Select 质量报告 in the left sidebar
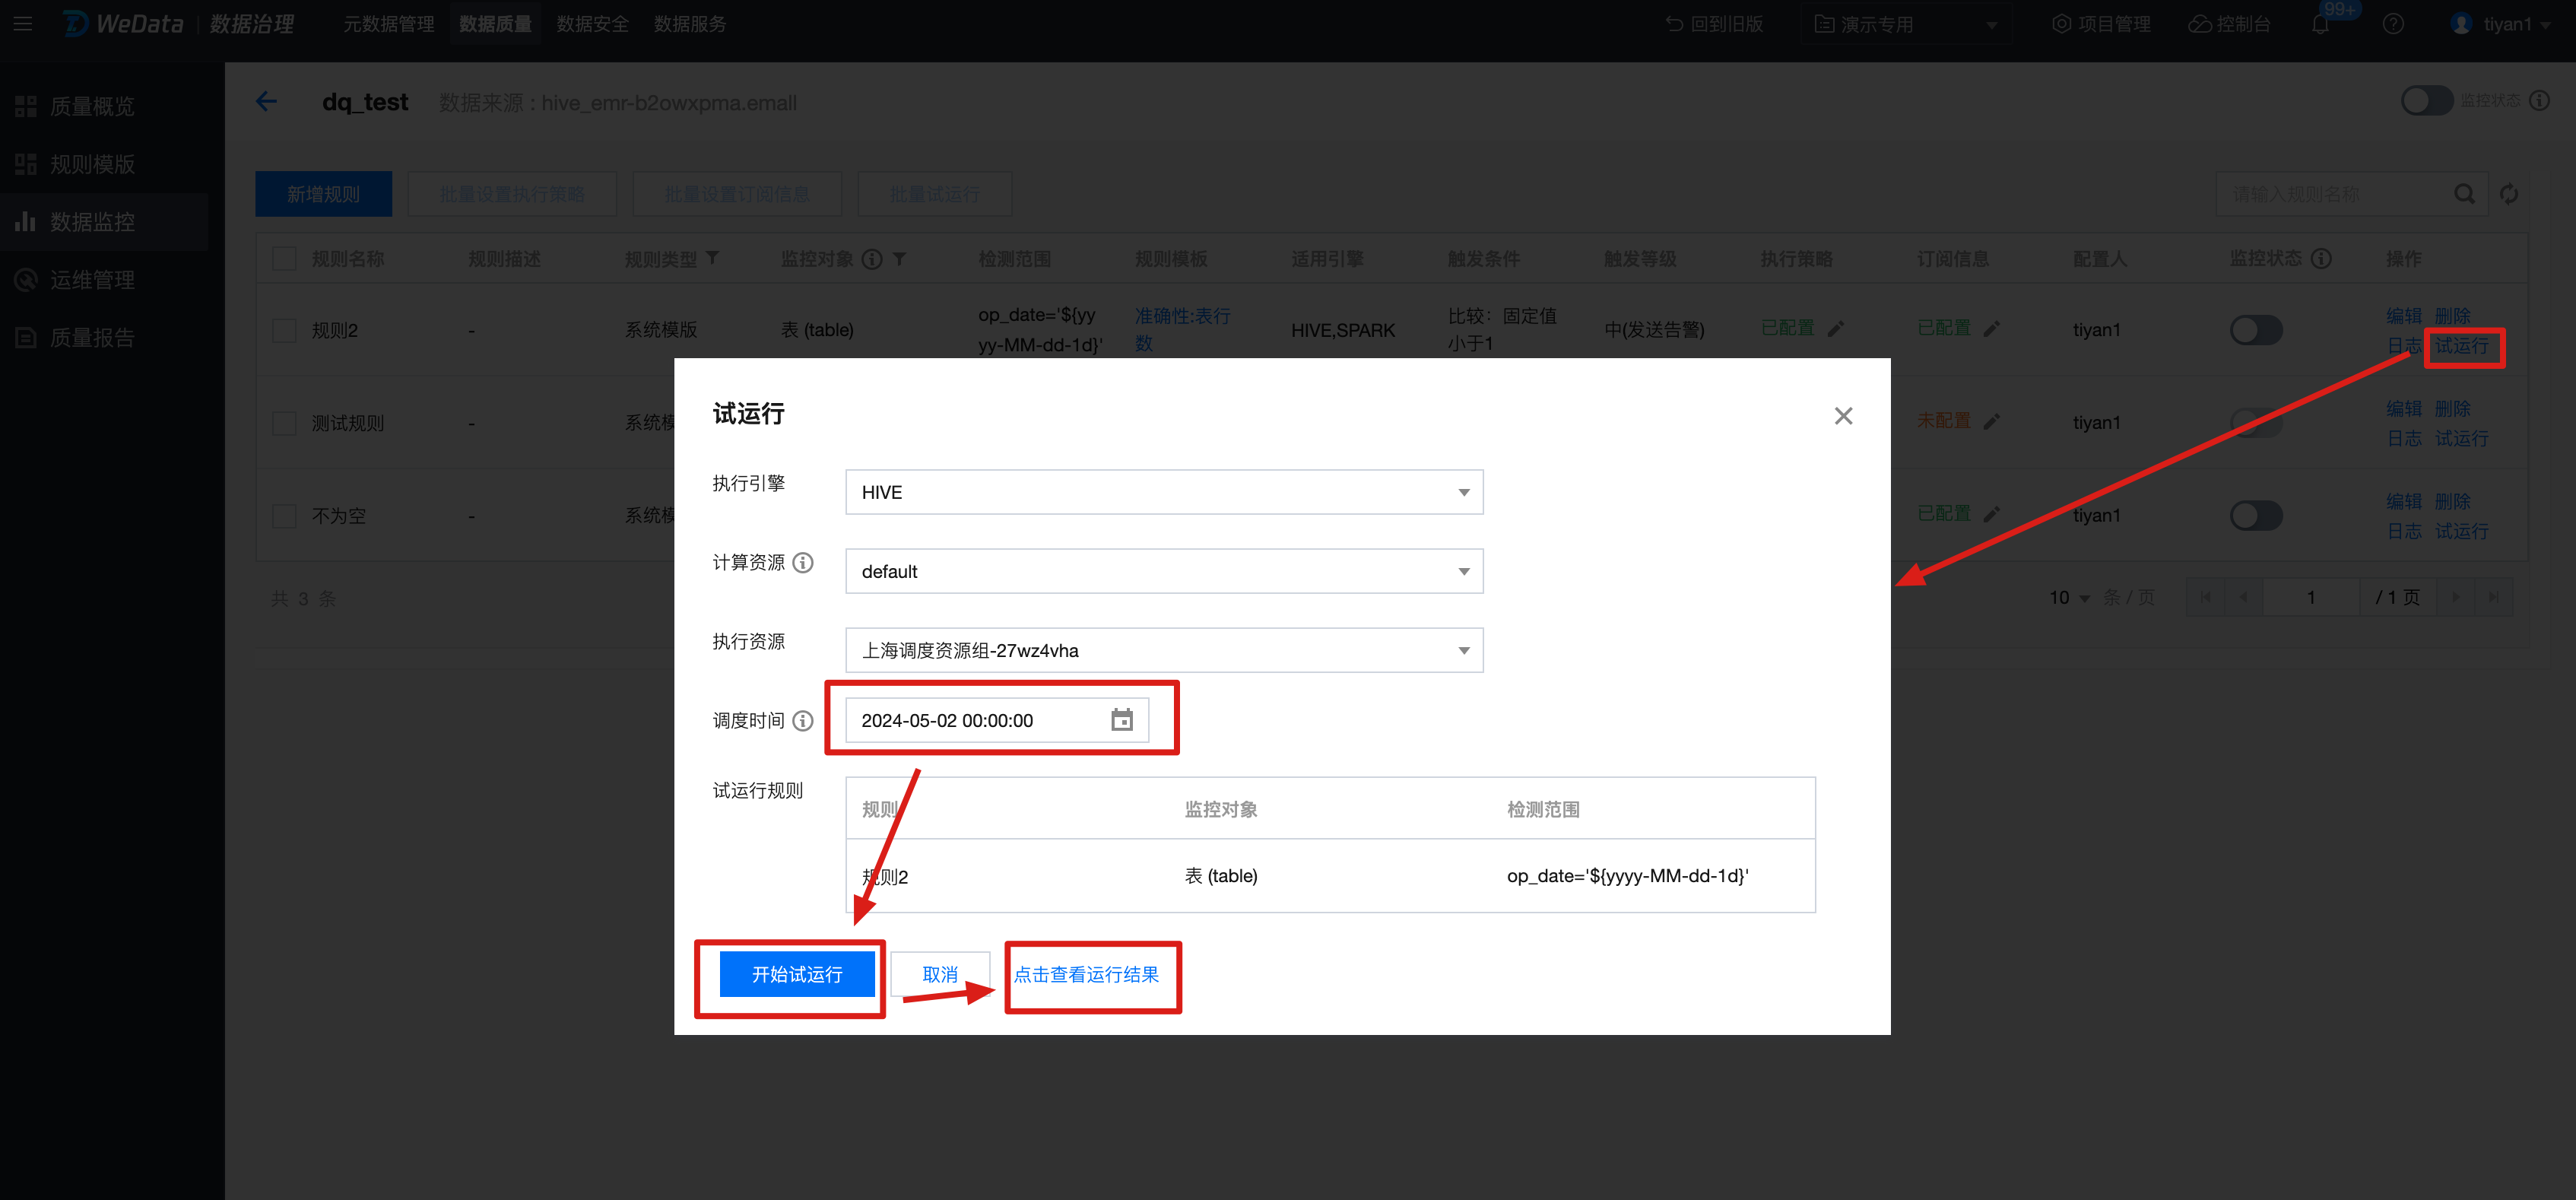 point(92,338)
